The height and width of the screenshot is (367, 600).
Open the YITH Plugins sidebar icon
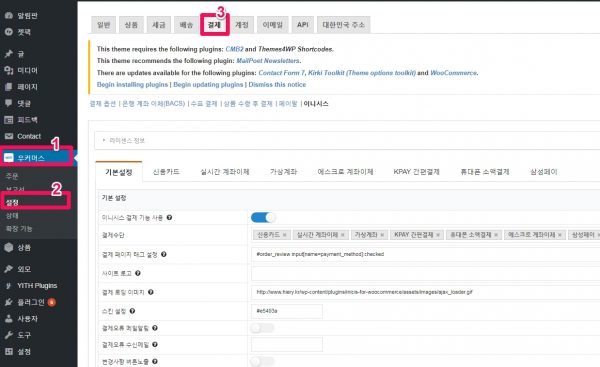8,285
